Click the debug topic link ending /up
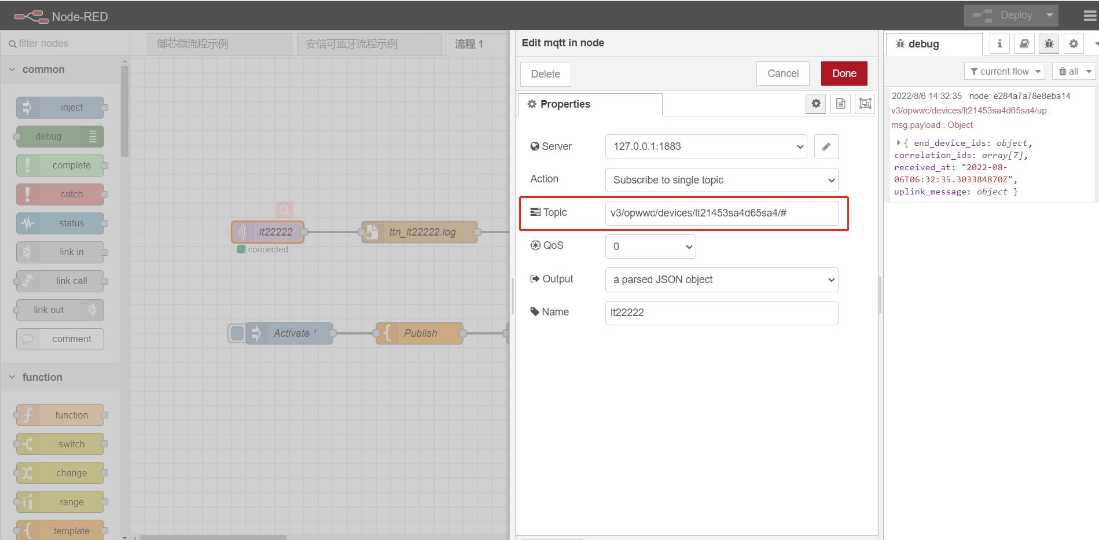Screen dimensions: 1099x540 [969, 111]
